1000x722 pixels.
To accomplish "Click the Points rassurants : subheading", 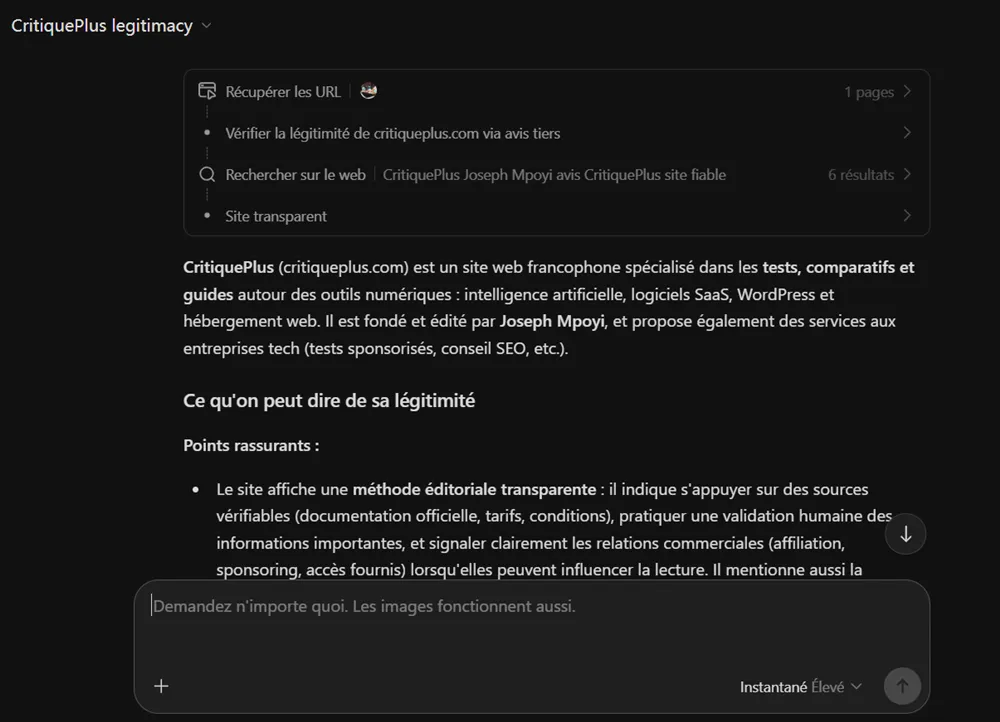I will (251, 445).
